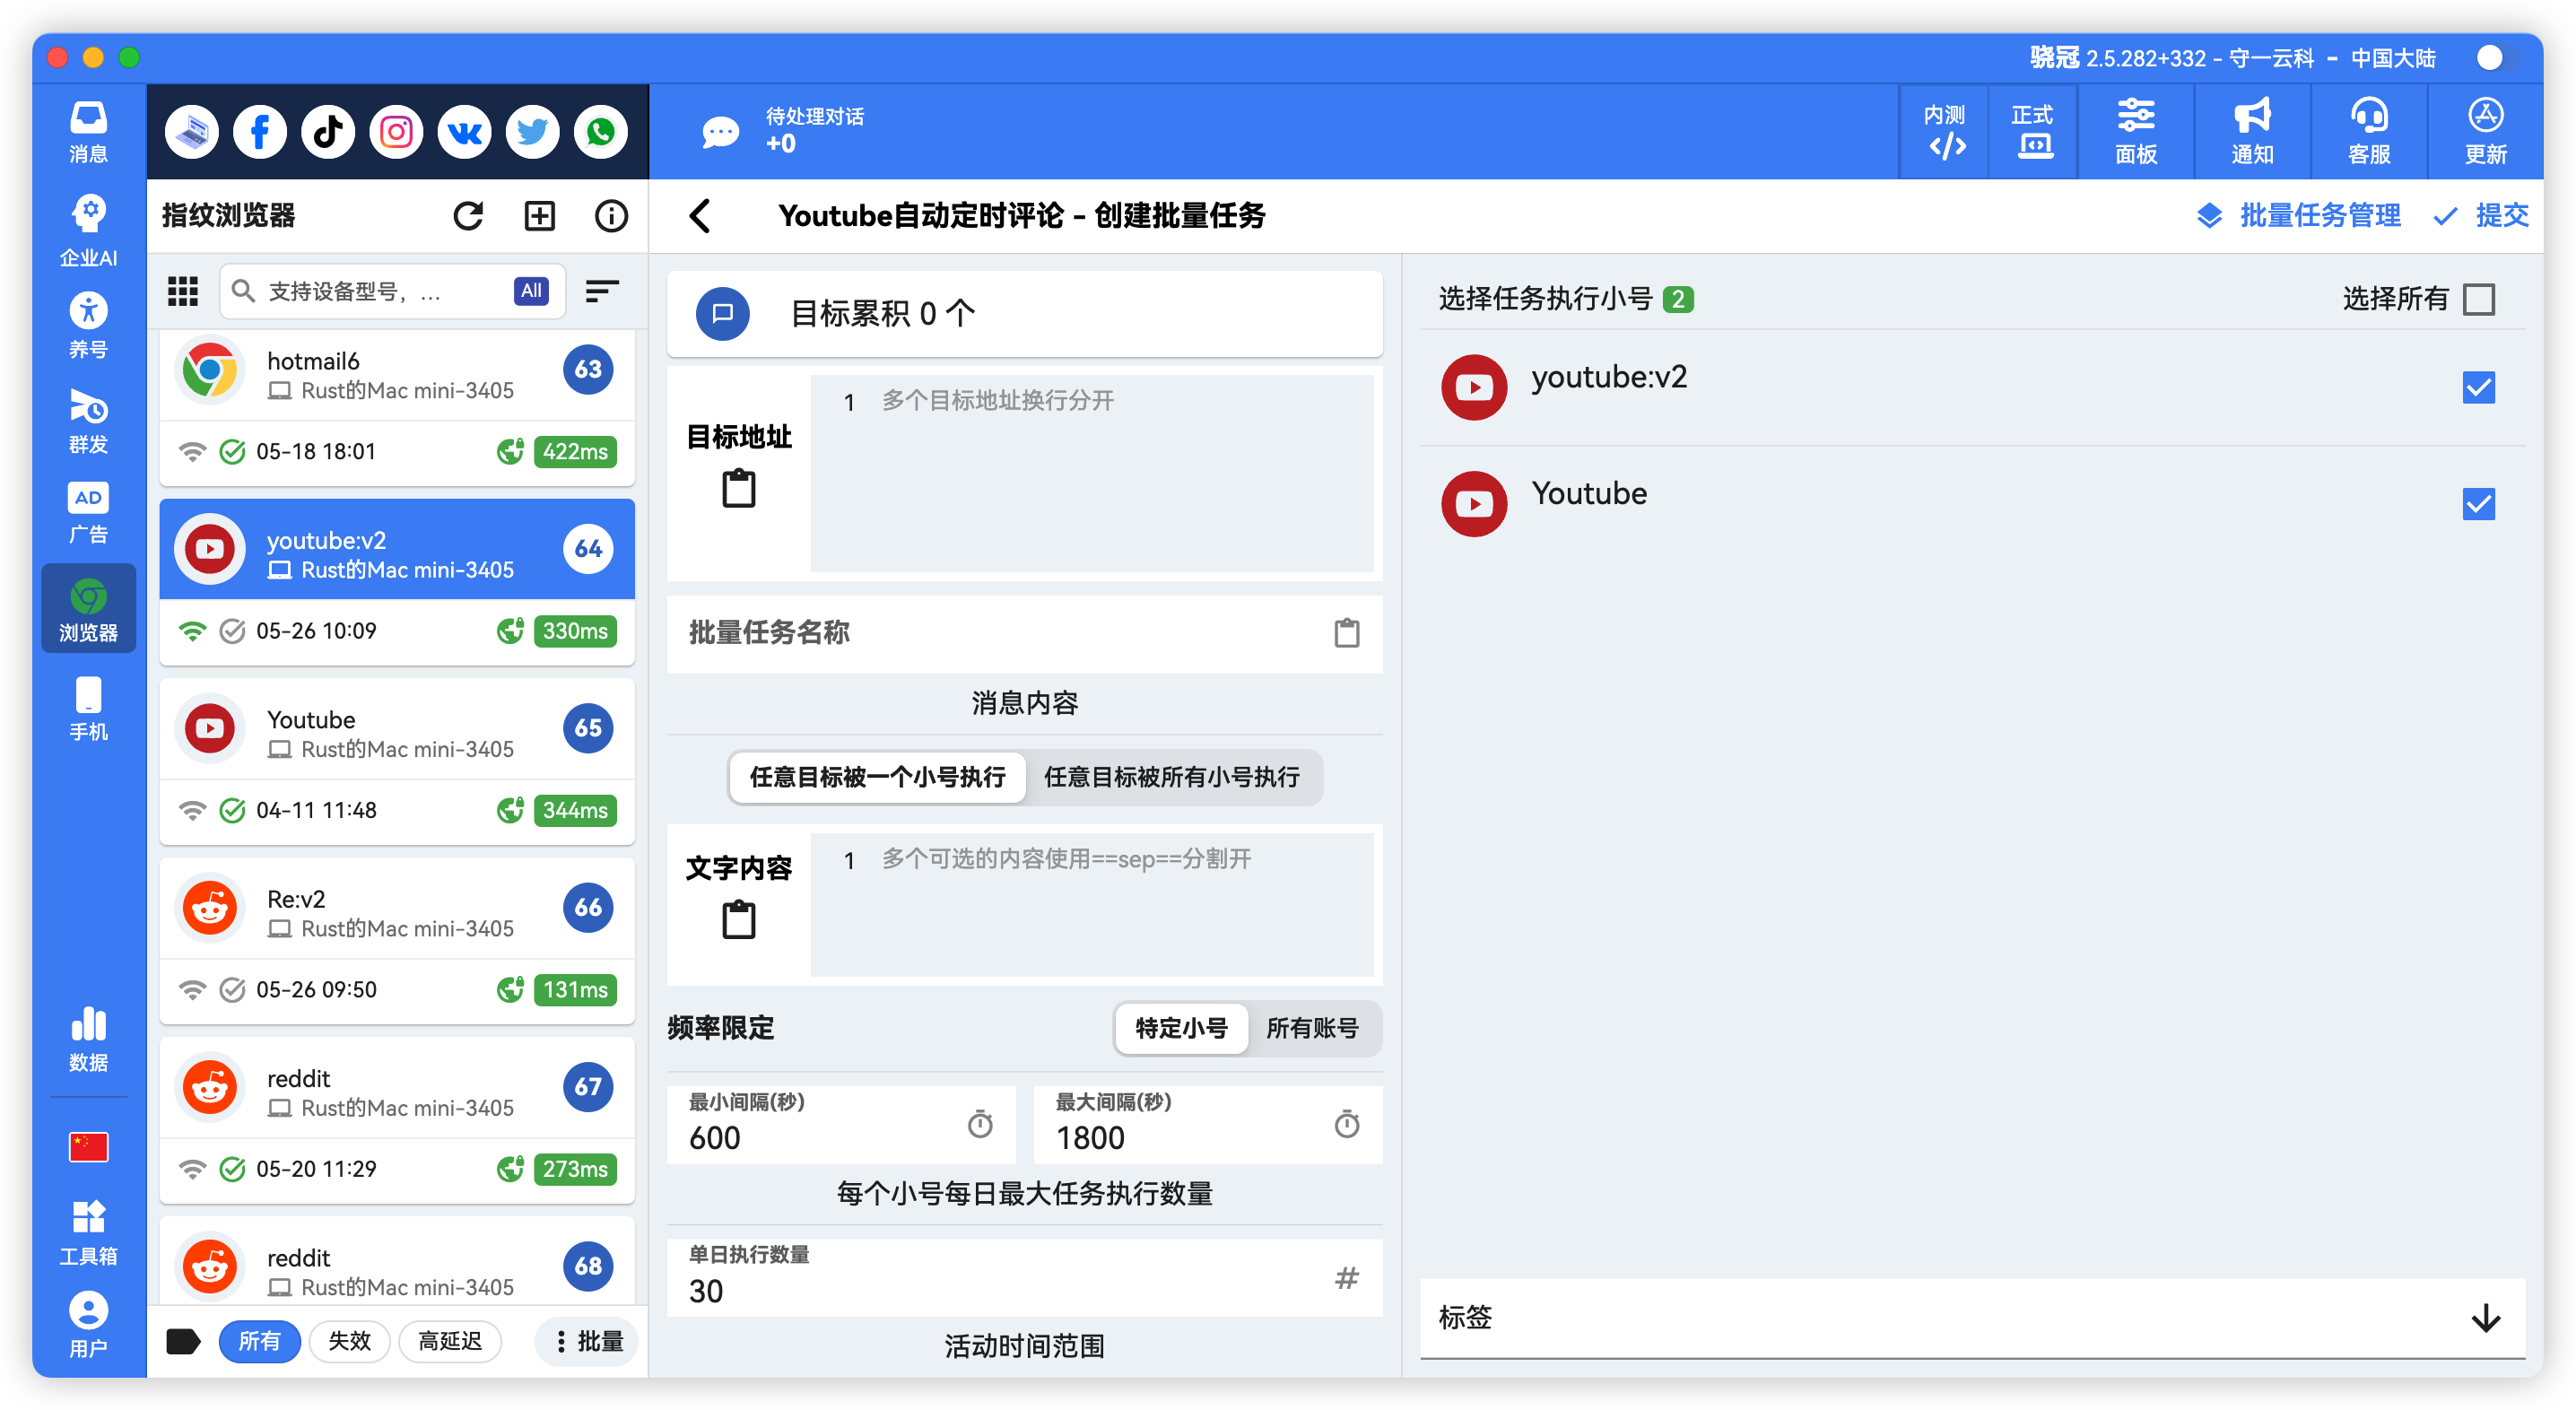Select the WhatsApp platform icon
This screenshot has width=2576, height=1410.
600,131
